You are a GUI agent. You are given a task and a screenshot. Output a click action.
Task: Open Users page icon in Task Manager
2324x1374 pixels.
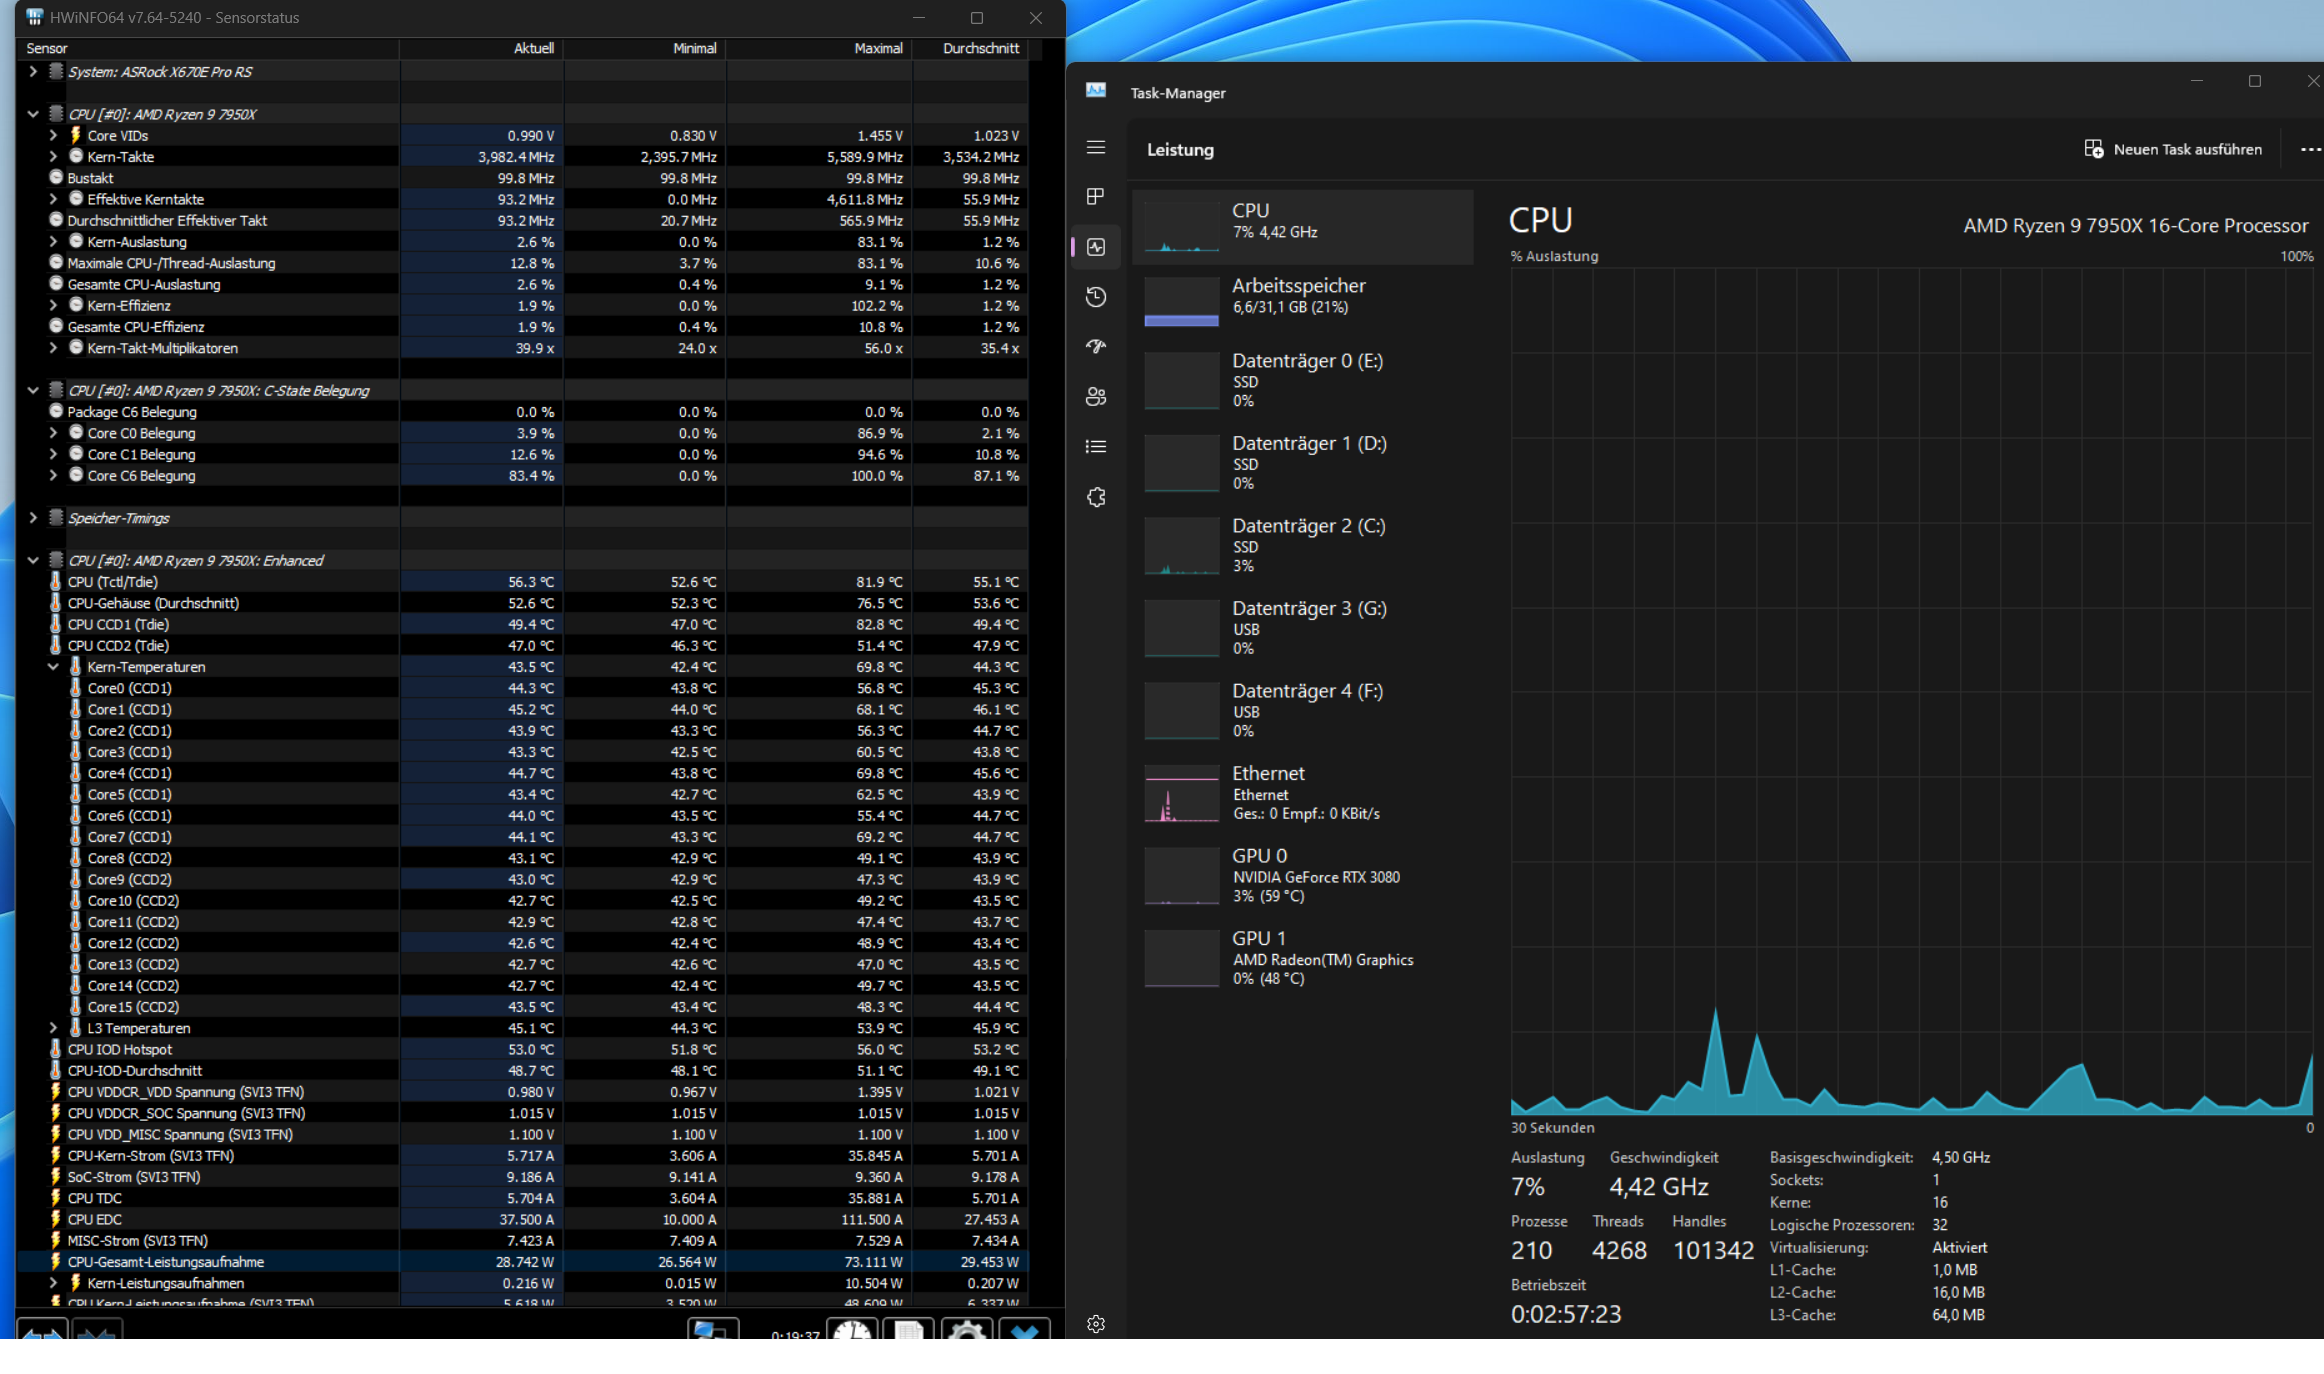coord(1096,397)
